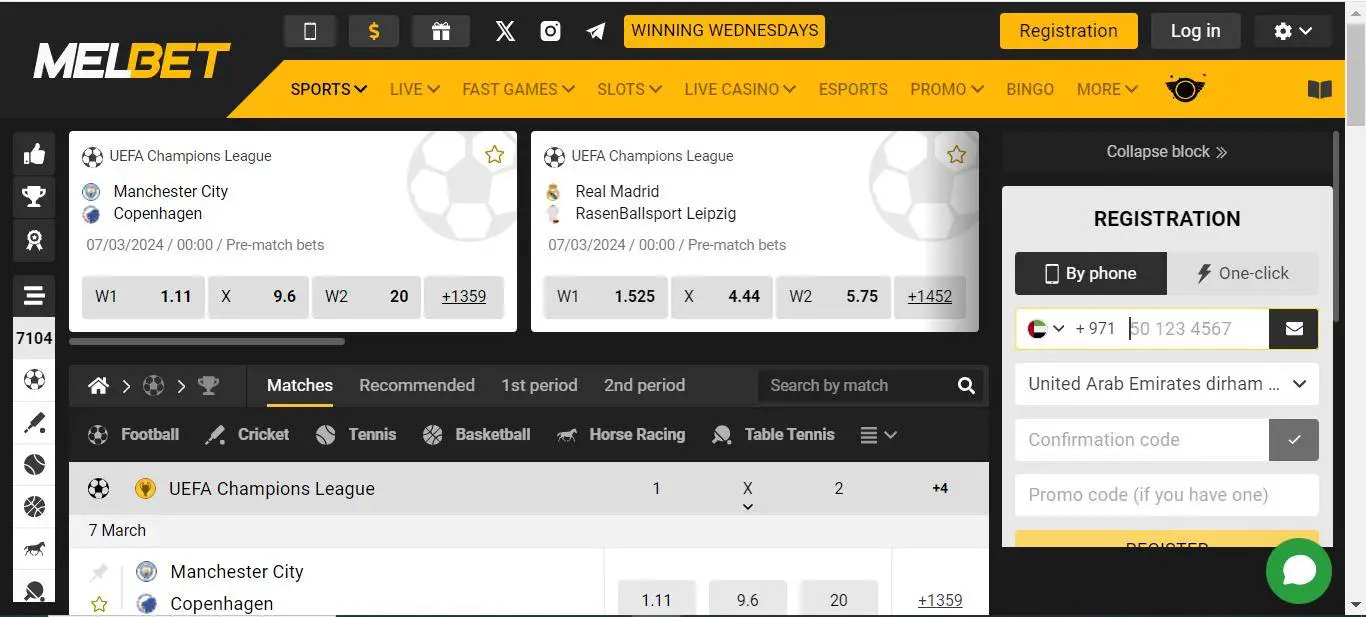The image size is (1366, 617).
Task: Click the yellow Registration button
Action: click(x=1068, y=31)
